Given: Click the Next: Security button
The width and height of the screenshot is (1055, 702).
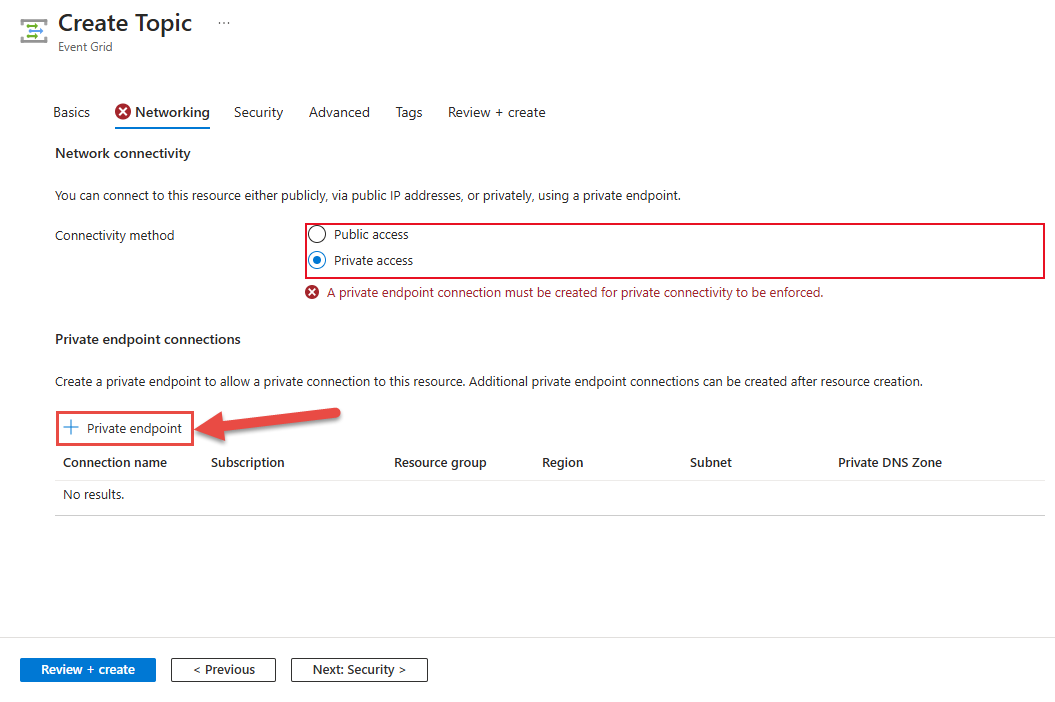Looking at the screenshot, I should click(x=359, y=670).
